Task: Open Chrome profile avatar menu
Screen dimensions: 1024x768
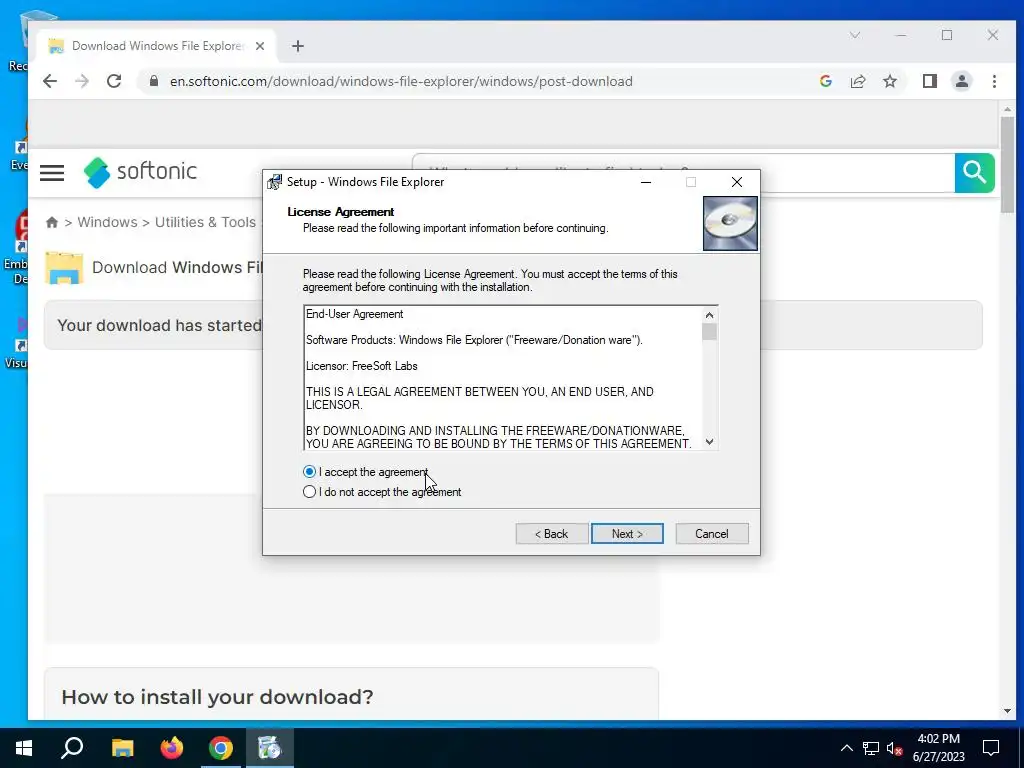Action: point(961,81)
